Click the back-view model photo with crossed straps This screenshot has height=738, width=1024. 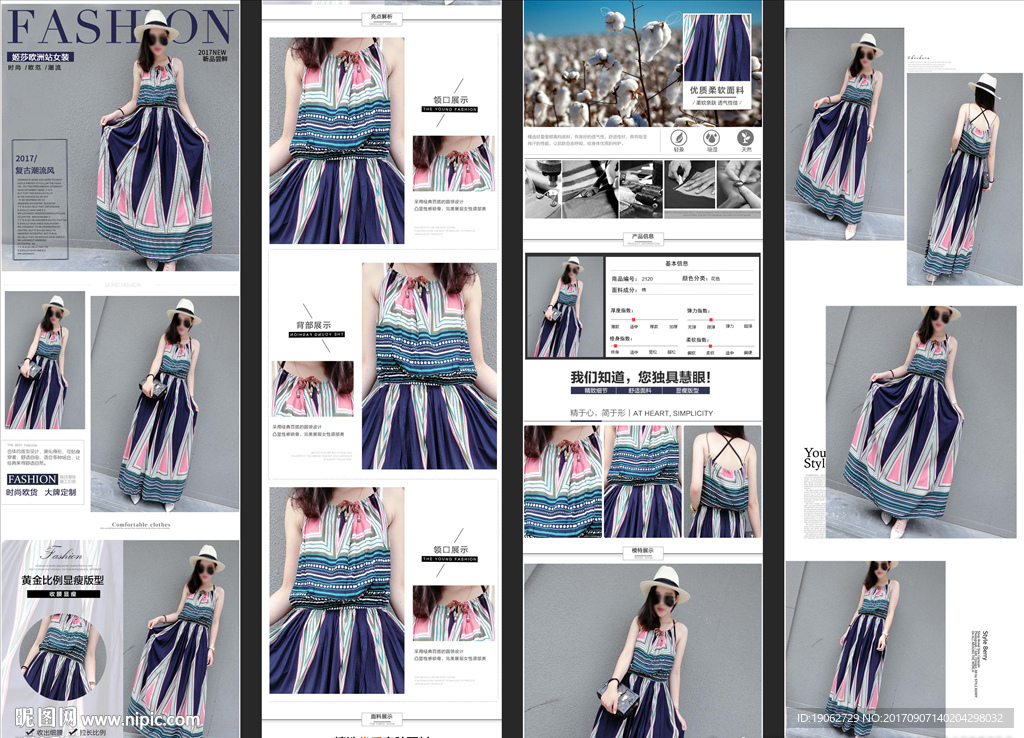(965, 178)
